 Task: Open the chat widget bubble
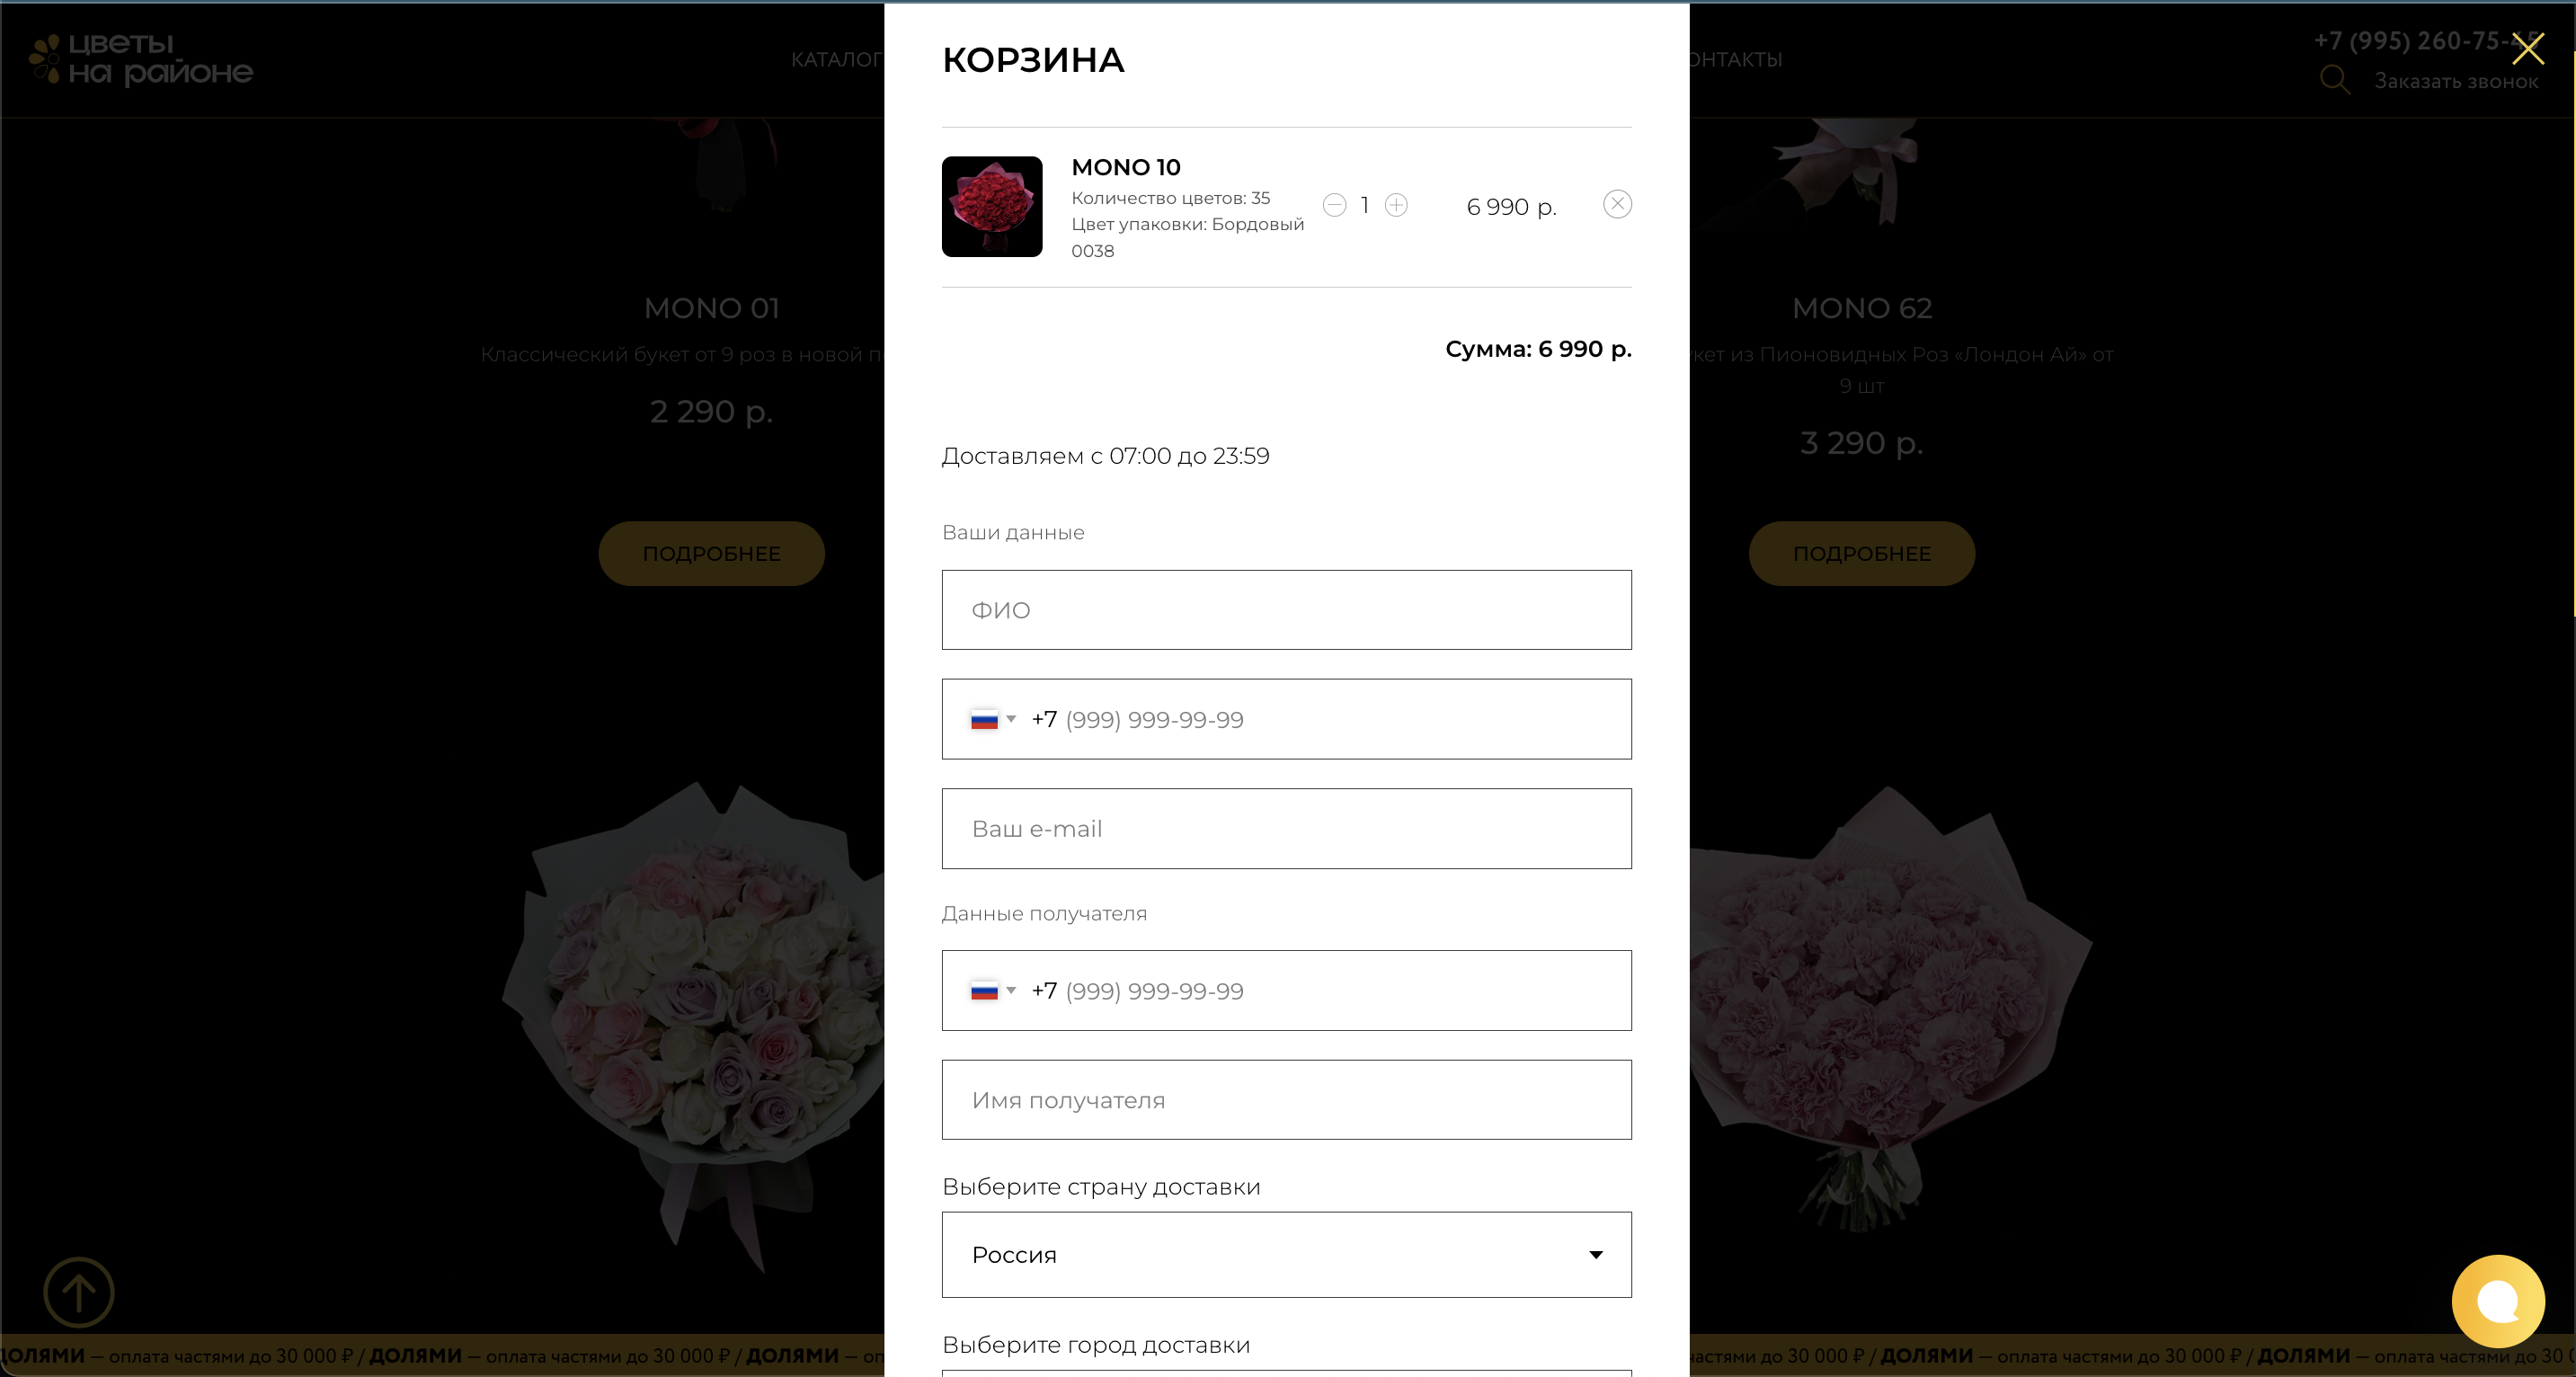(2498, 1301)
